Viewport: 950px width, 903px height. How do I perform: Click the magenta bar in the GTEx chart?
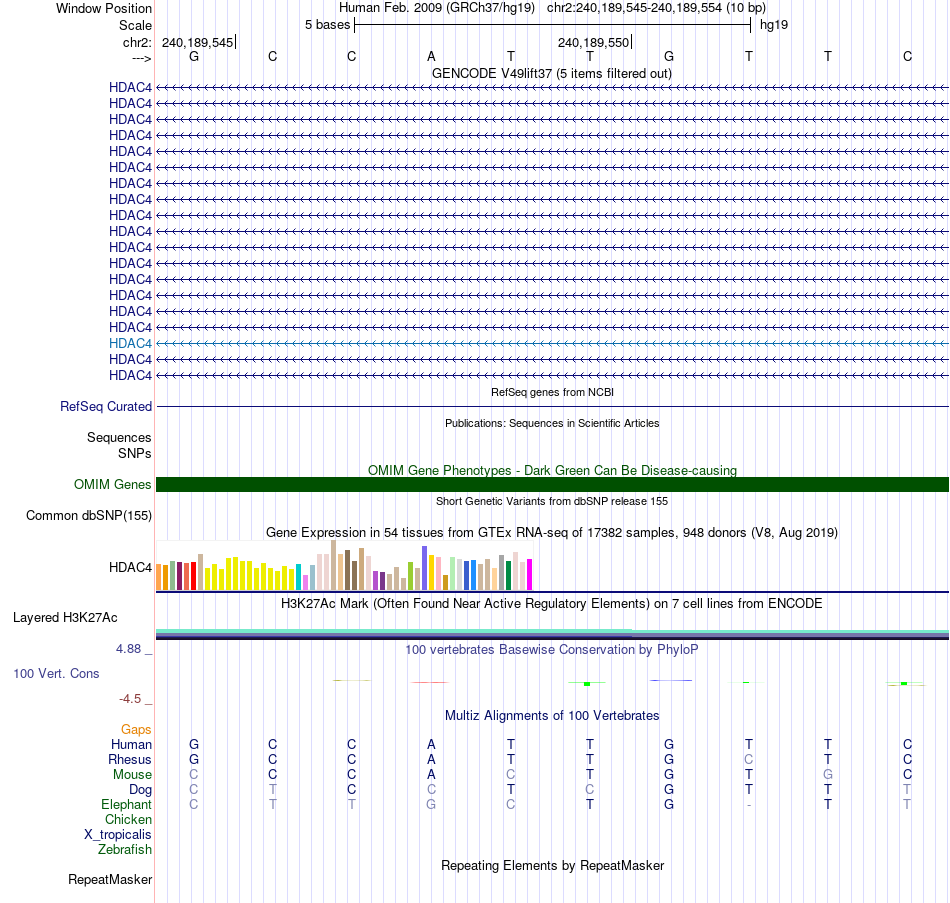(530, 575)
